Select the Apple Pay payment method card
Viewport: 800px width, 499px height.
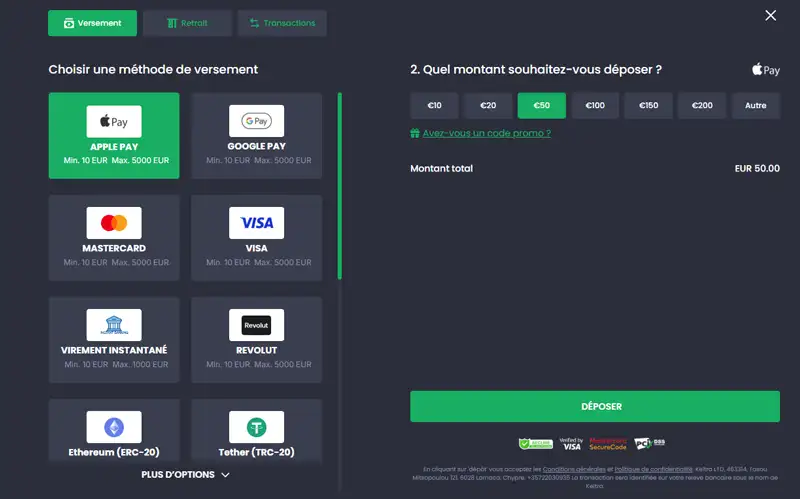coord(114,136)
